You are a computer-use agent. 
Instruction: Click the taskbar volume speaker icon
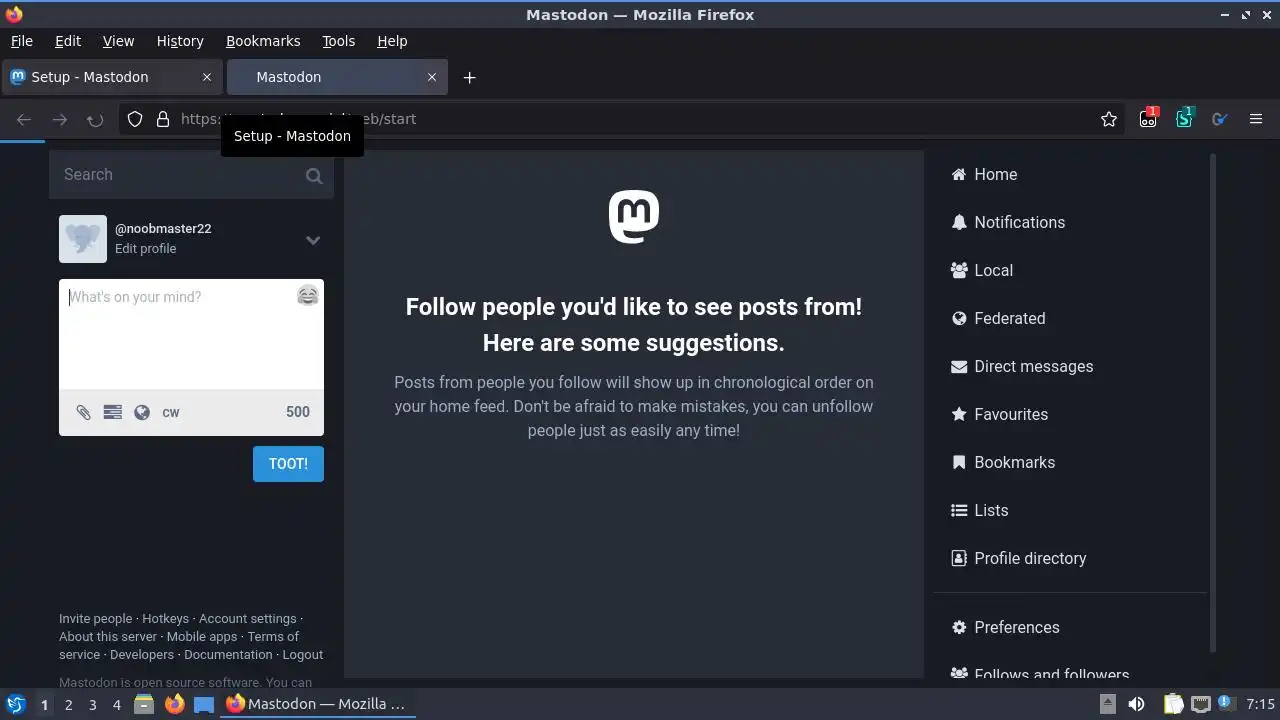pos(1137,704)
